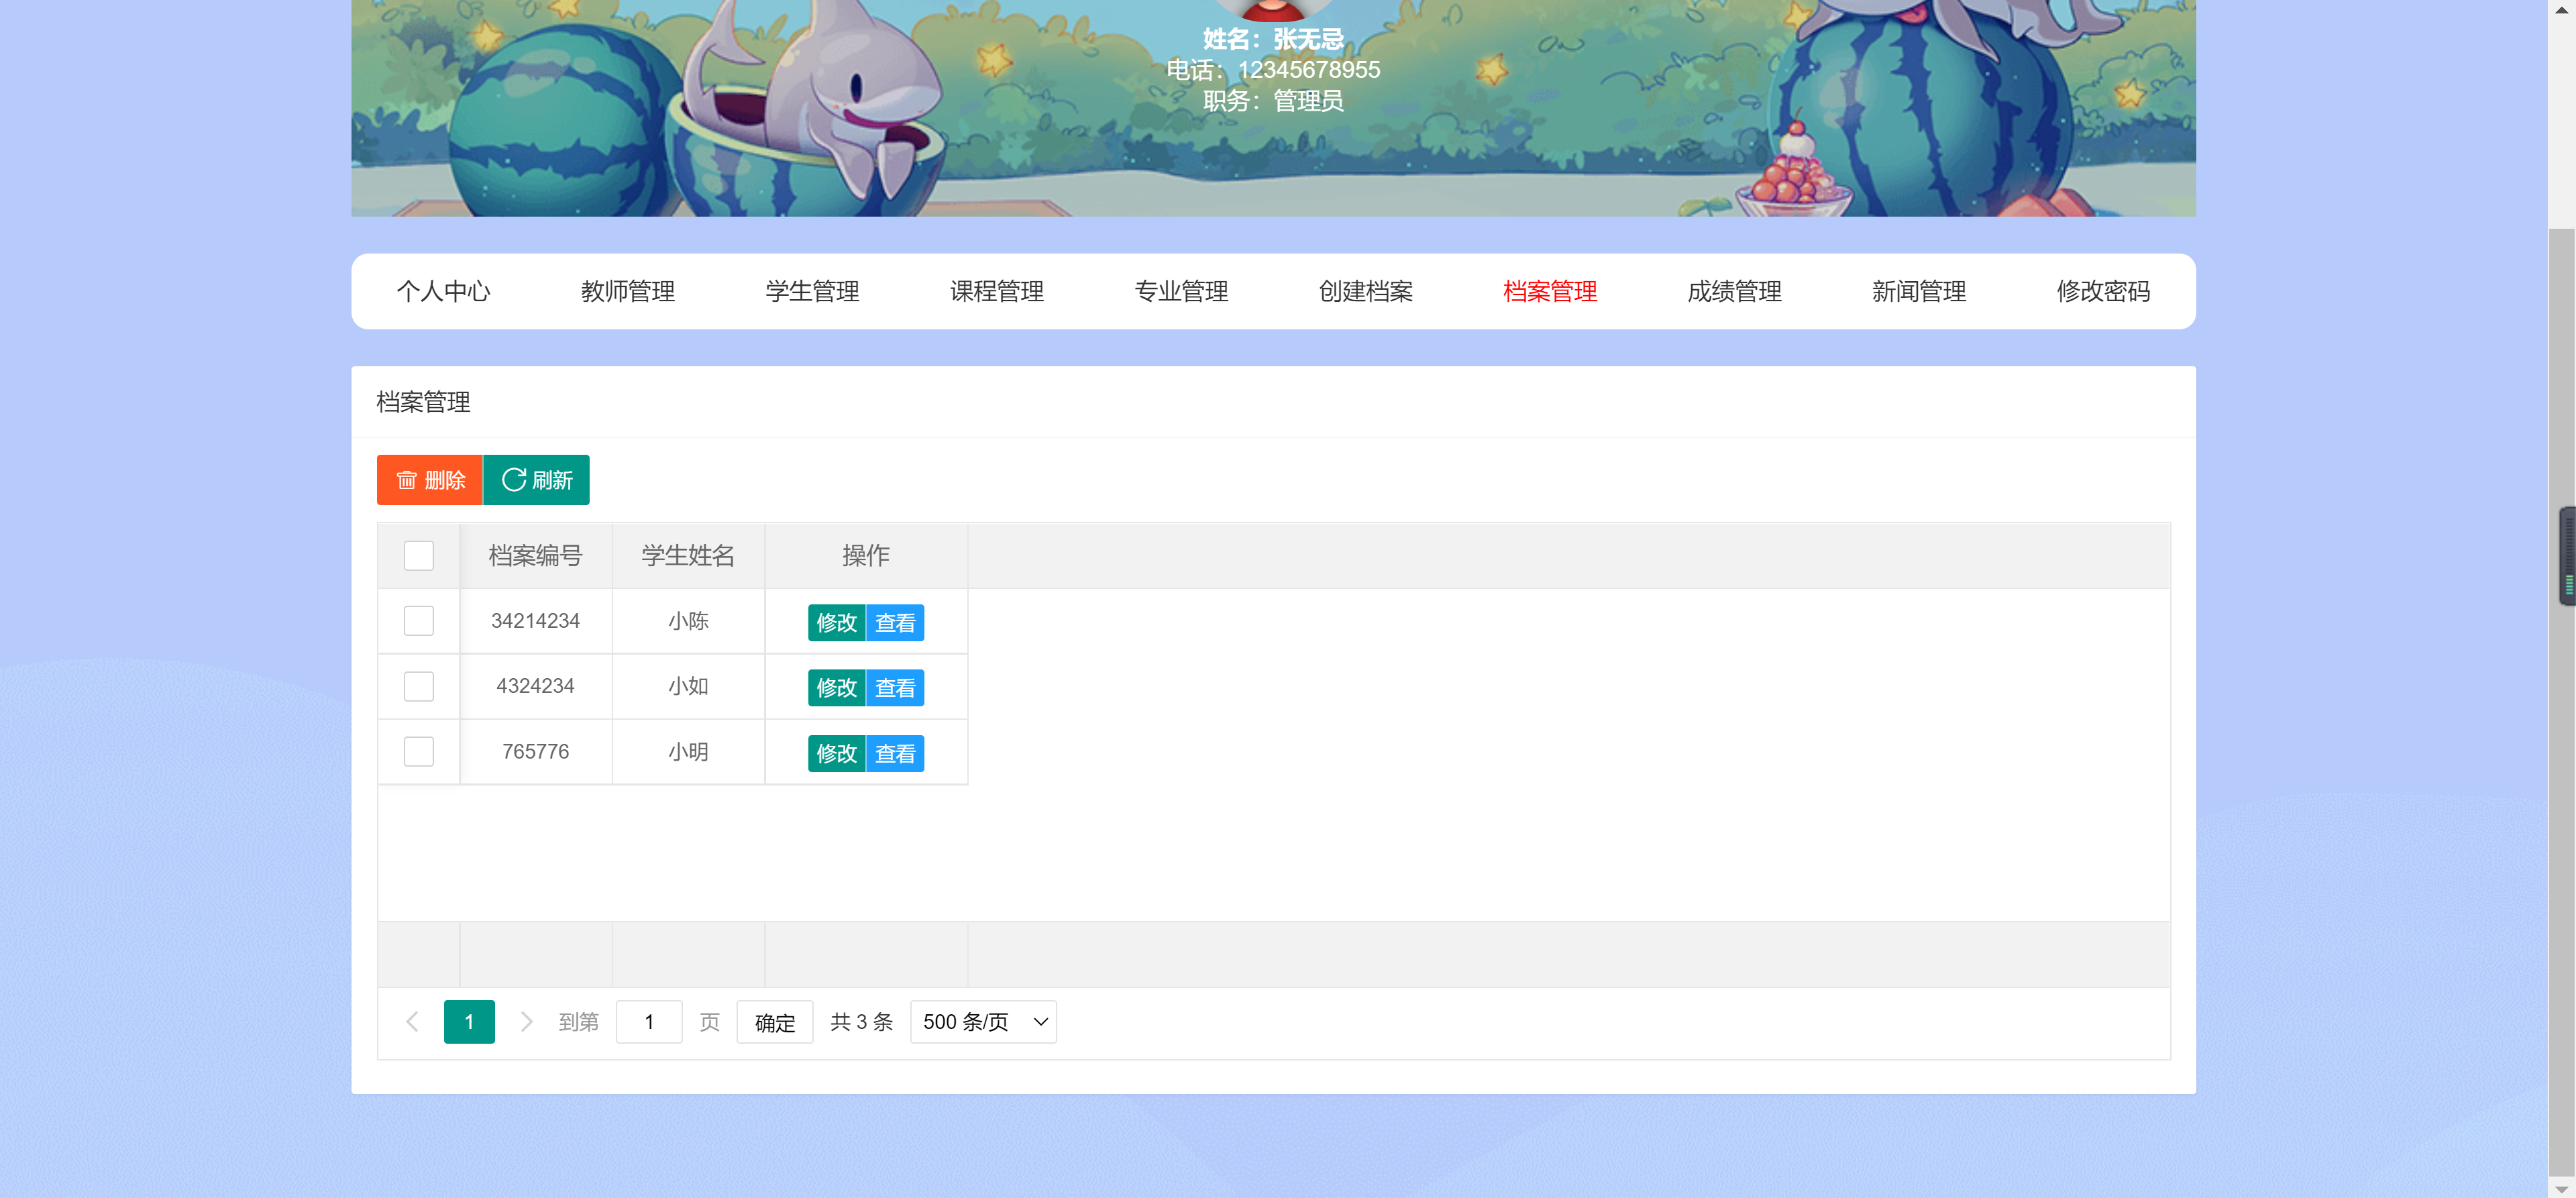The height and width of the screenshot is (1198, 2576).
Task: Check the checkbox for 小明's archive row
Action: coord(418,751)
